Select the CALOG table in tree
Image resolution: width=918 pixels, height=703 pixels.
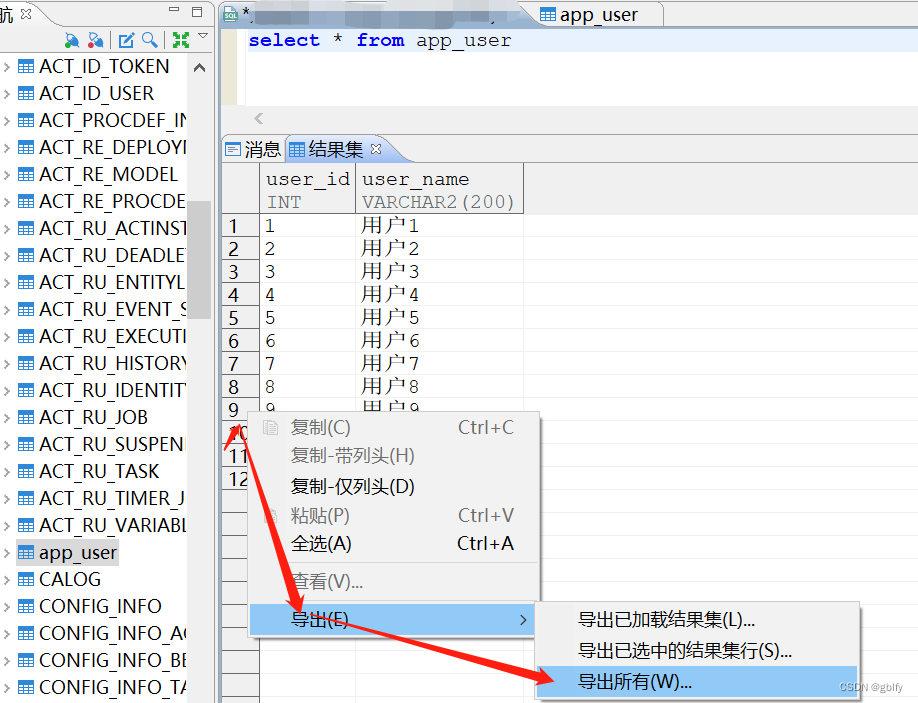pos(70,579)
